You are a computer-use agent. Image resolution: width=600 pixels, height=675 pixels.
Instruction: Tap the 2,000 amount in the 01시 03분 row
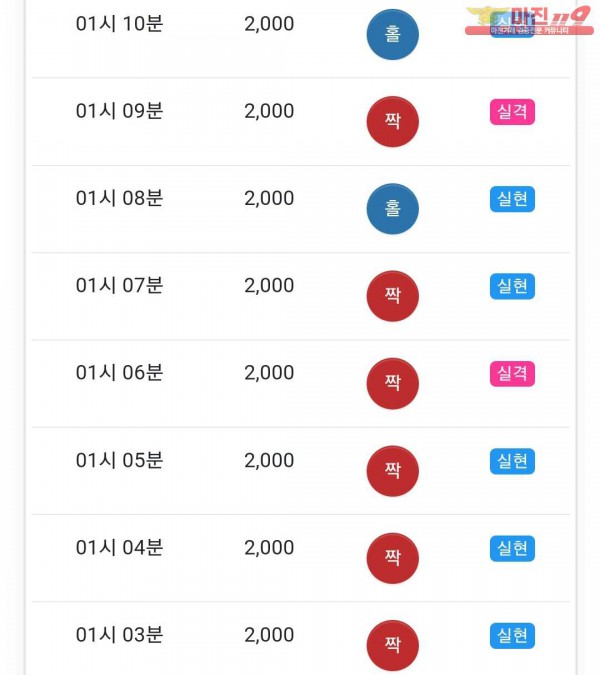point(269,635)
